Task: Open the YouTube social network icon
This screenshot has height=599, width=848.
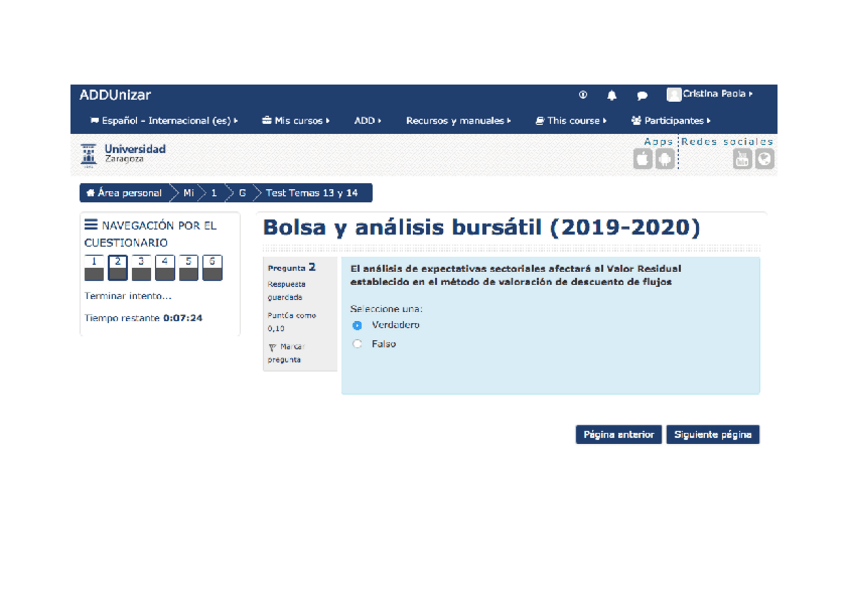Action: pos(742,159)
